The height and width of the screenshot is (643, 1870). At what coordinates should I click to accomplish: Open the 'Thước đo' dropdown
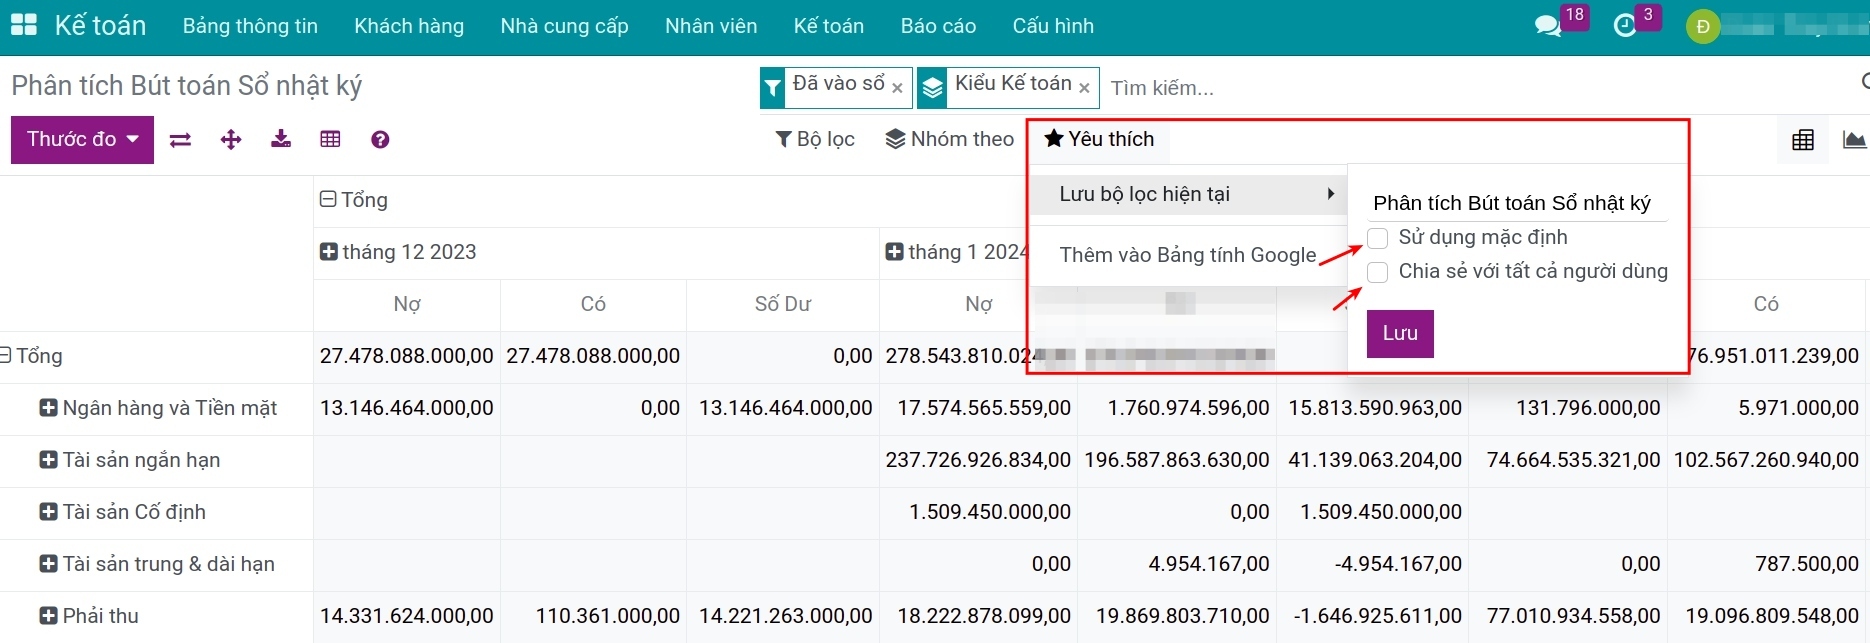click(x=82, y=140)
